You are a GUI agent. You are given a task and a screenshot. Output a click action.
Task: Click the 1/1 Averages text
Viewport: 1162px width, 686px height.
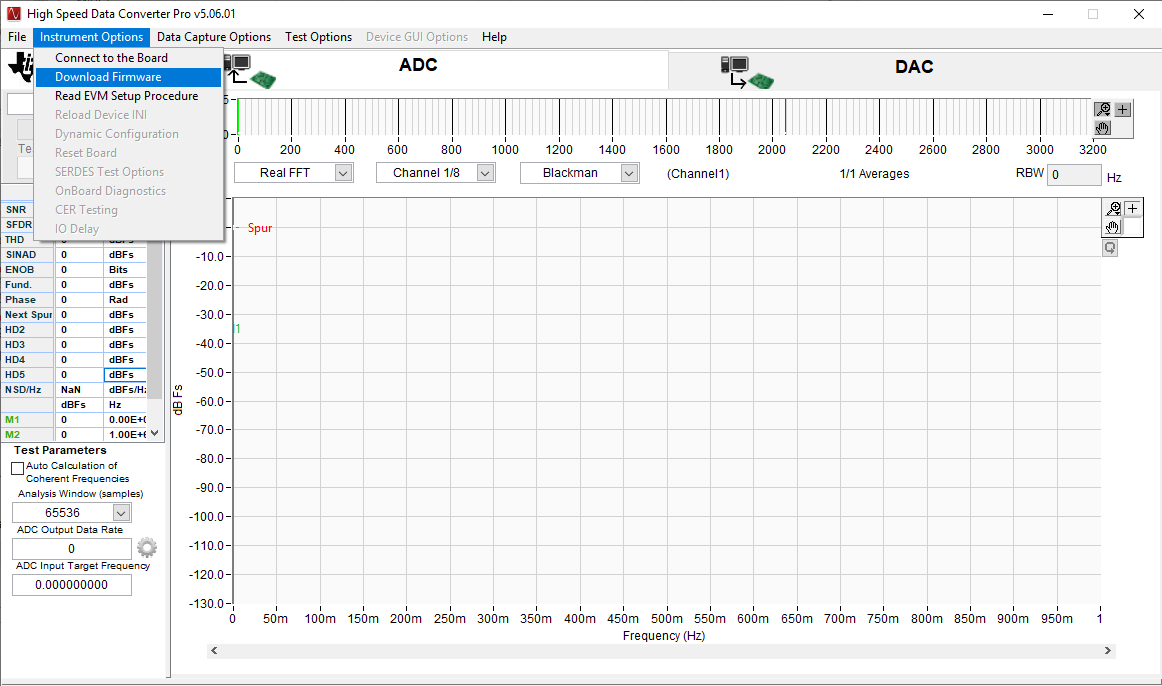(x=874, y=174)
